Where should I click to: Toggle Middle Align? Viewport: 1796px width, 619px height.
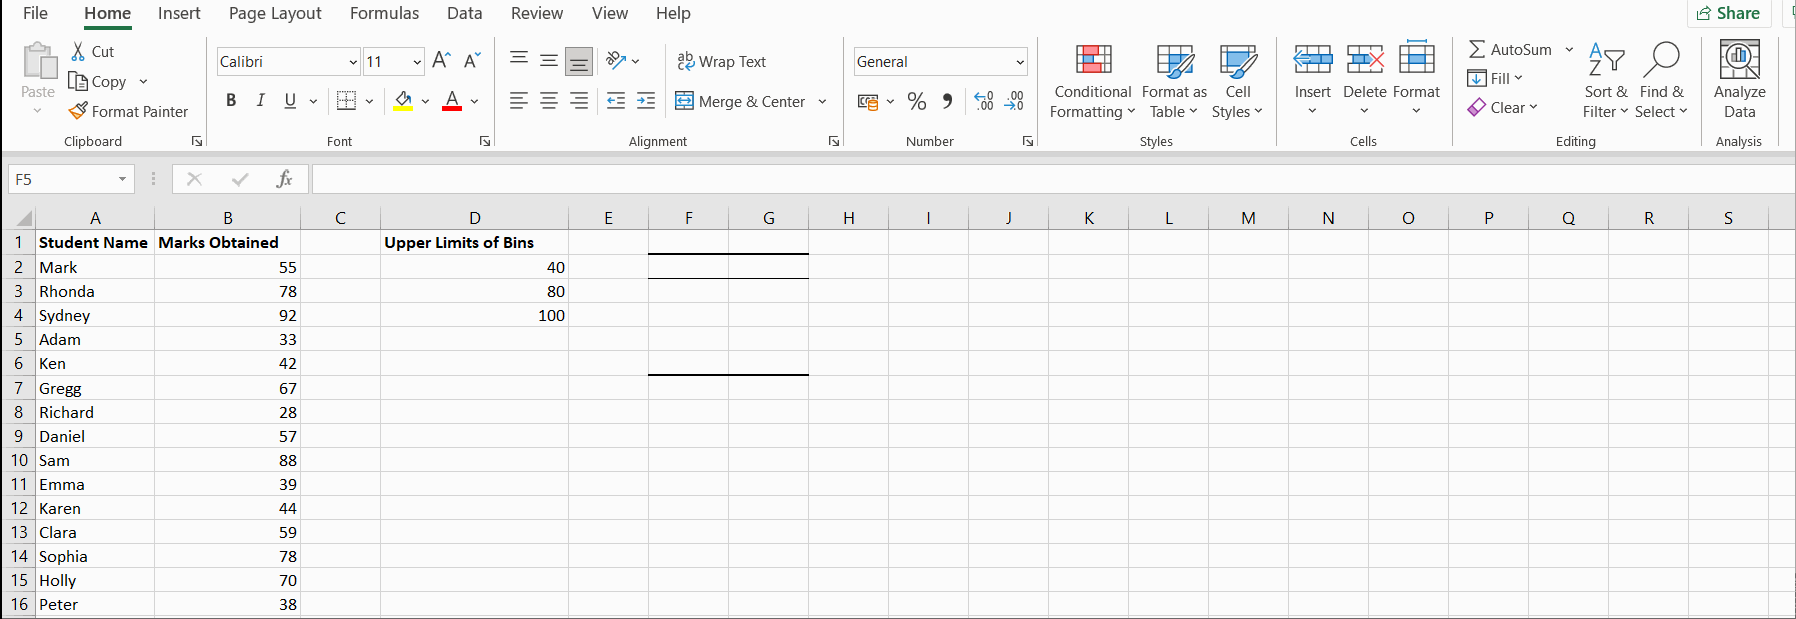[549, 61]
